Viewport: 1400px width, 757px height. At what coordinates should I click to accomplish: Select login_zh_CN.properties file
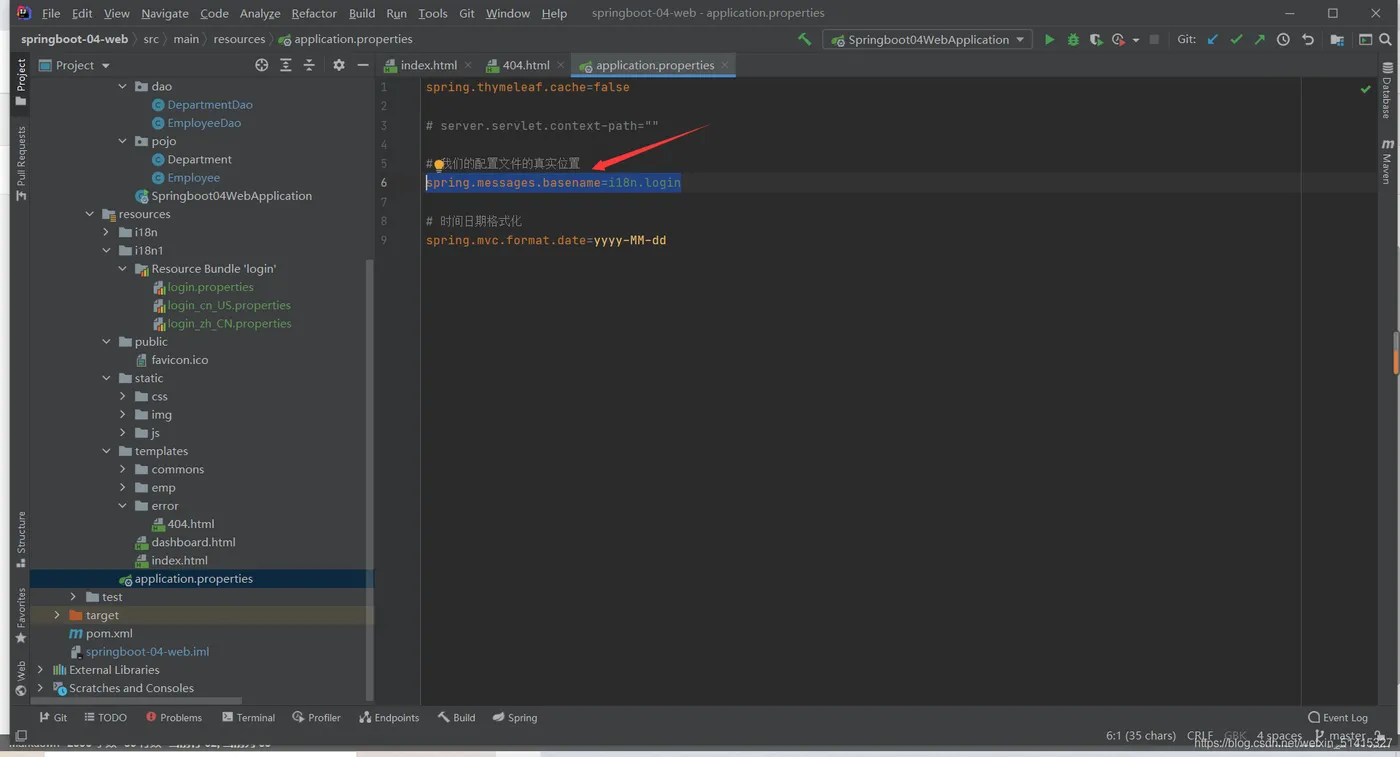[229, 324]
